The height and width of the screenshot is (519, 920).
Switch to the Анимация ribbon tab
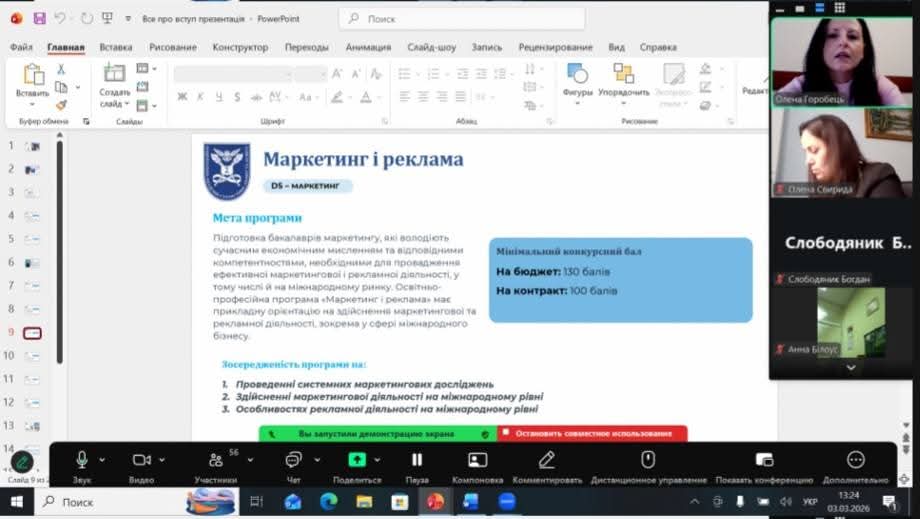click(x=368, y=47)
